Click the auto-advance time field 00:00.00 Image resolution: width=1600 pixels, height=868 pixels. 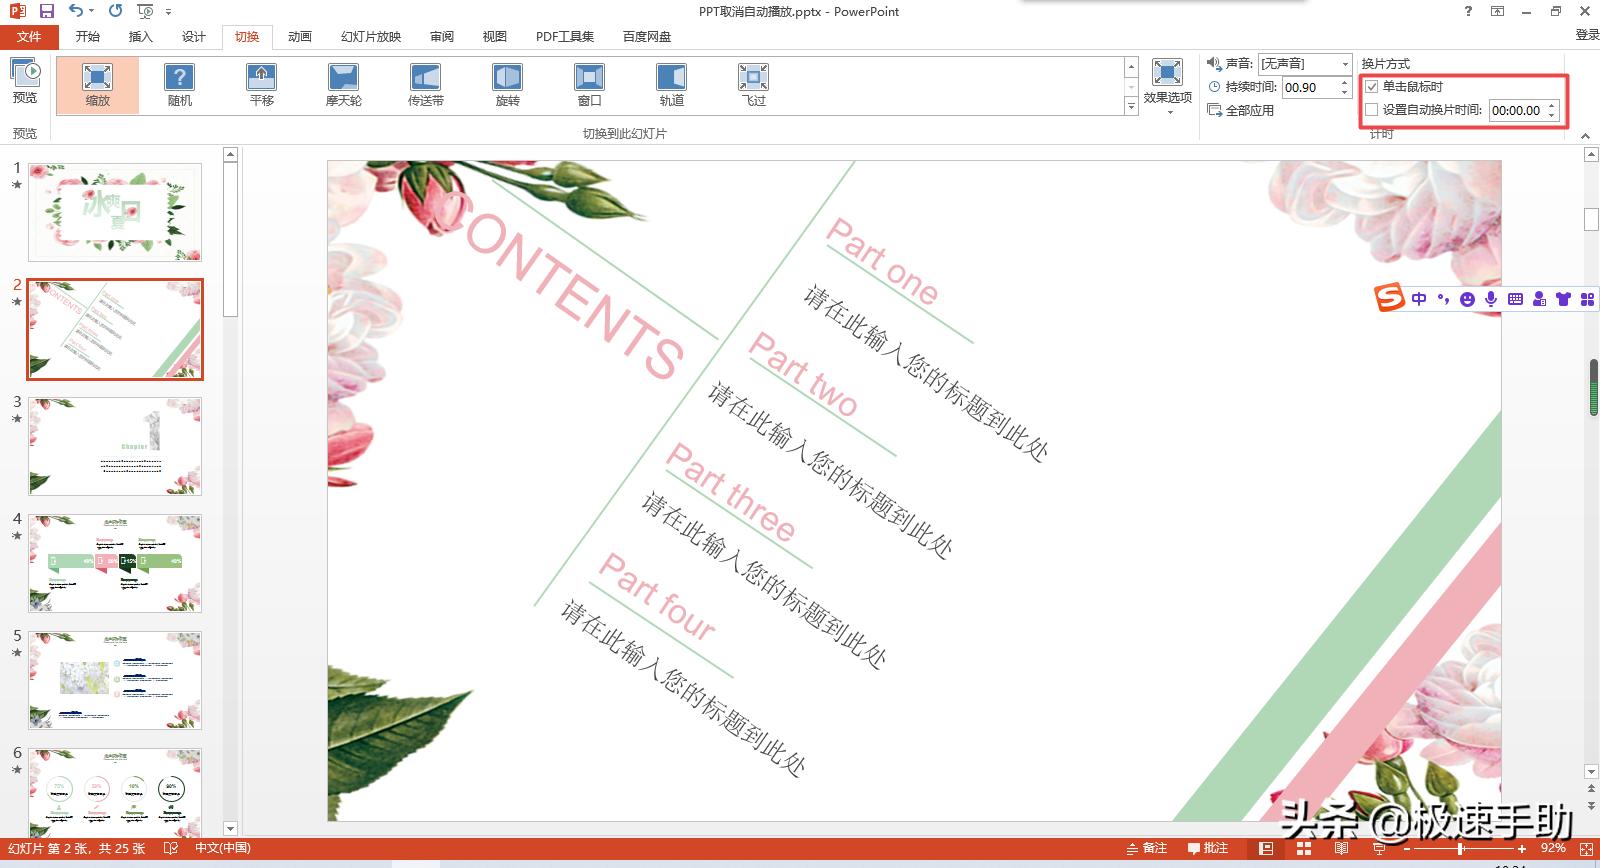tap(1516, 110)
